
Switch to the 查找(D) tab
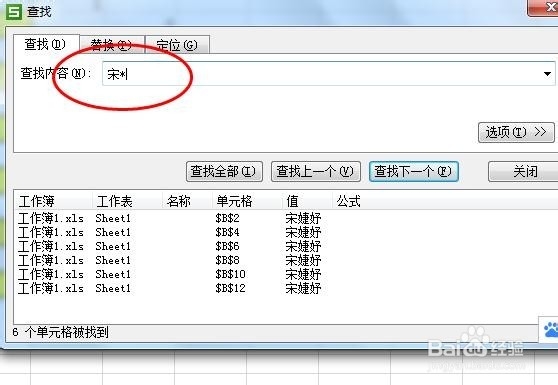[45, 44]
